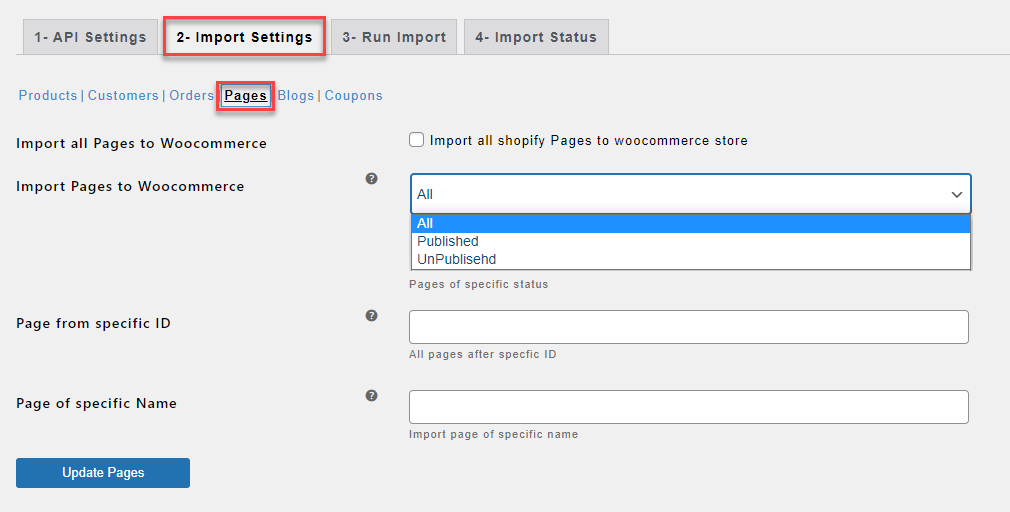The width and height of the screenshot is (1010, 512).
Task: Open the 1- API Settings tab
Action: [x=90, y=37]
